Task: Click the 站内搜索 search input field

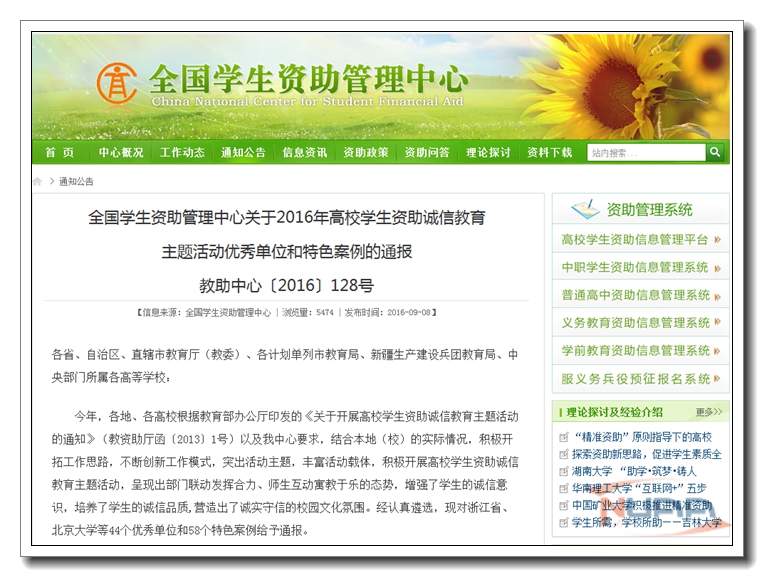Action: tap(644, 153)
